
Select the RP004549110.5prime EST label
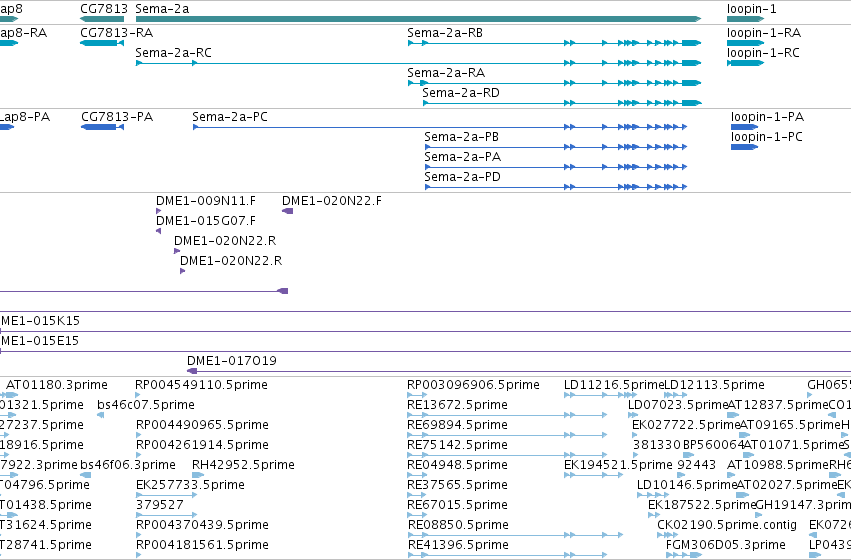(201, 385)
